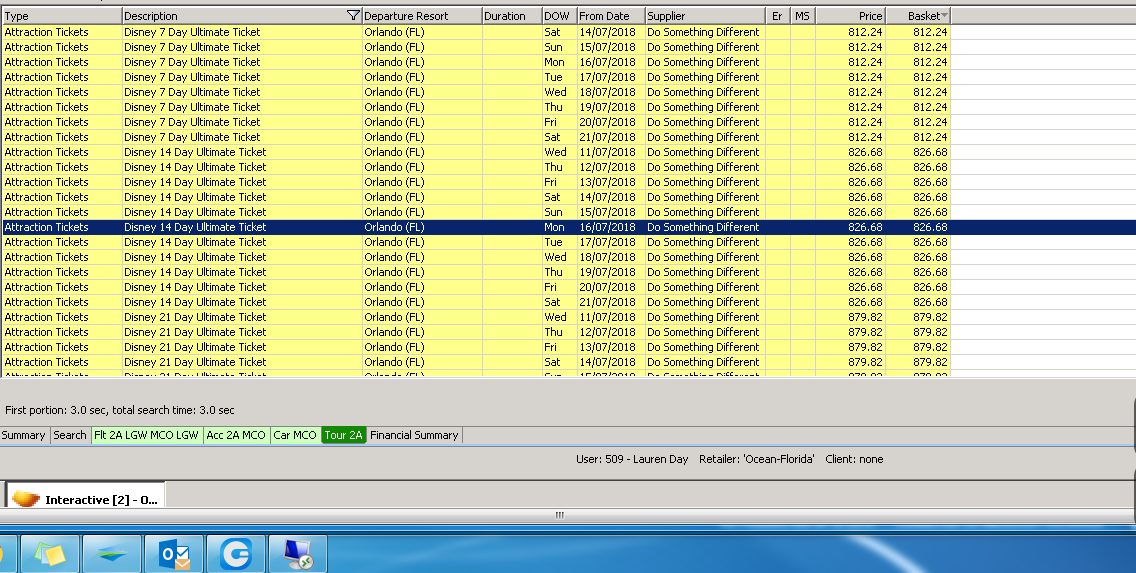Image resolution: width=1136 pixels, height=573 pixels.
Task: Sort by the From Date column header
Action: pos(611,16)
